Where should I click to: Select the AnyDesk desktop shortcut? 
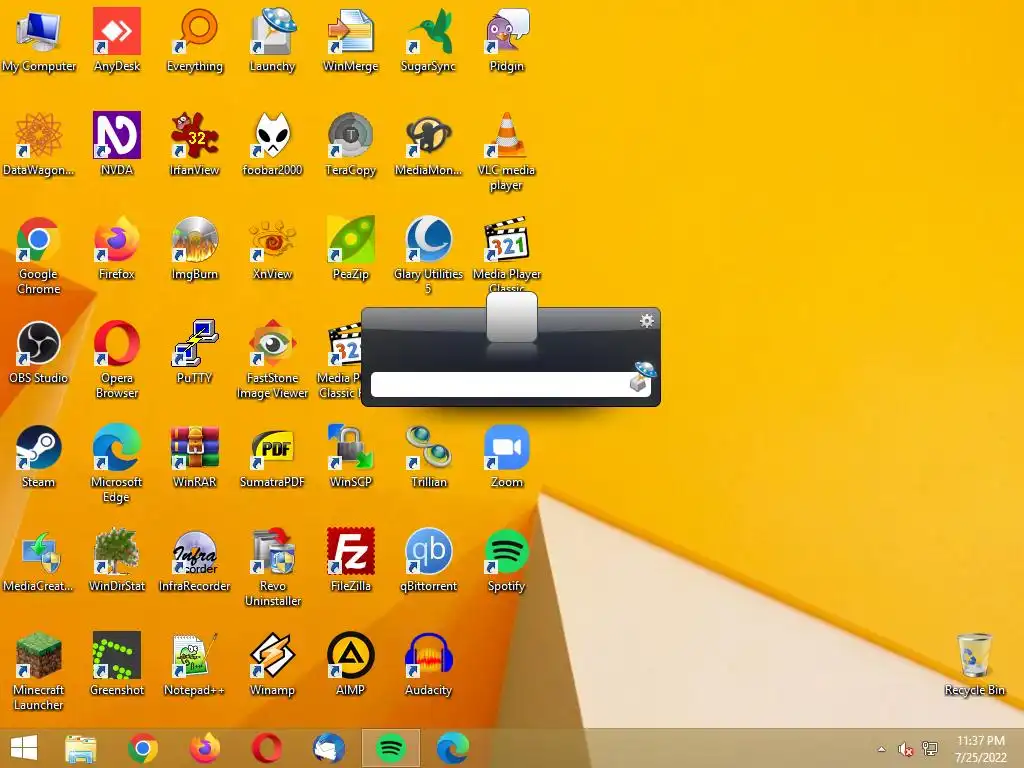(x=117, y=40)
